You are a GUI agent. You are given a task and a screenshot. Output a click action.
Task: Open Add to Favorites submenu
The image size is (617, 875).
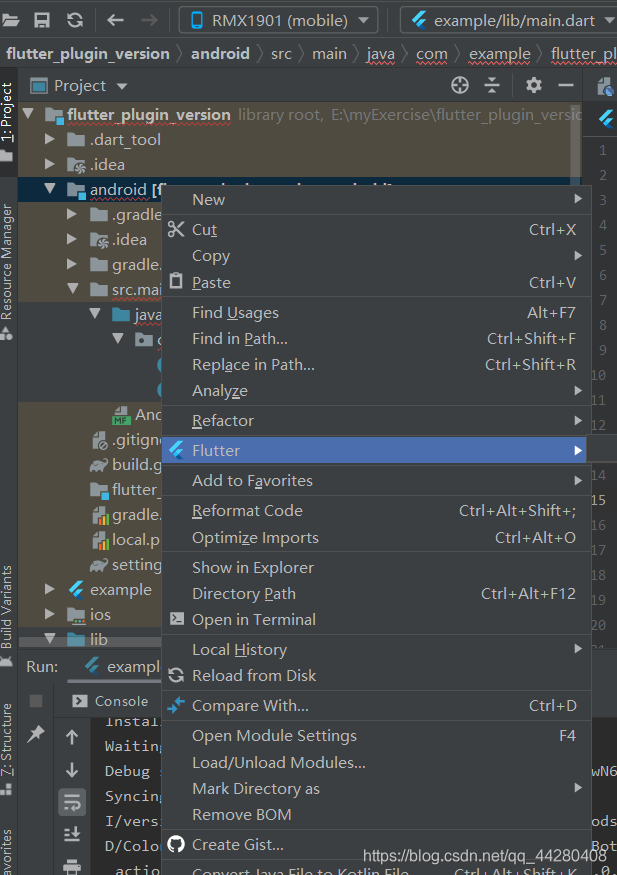coord(376,480)
